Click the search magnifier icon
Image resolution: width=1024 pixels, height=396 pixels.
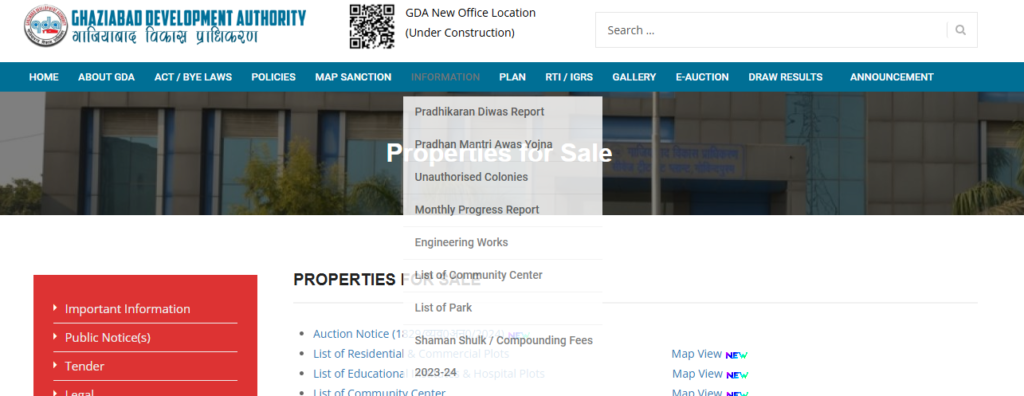click(x=960, y=30)
